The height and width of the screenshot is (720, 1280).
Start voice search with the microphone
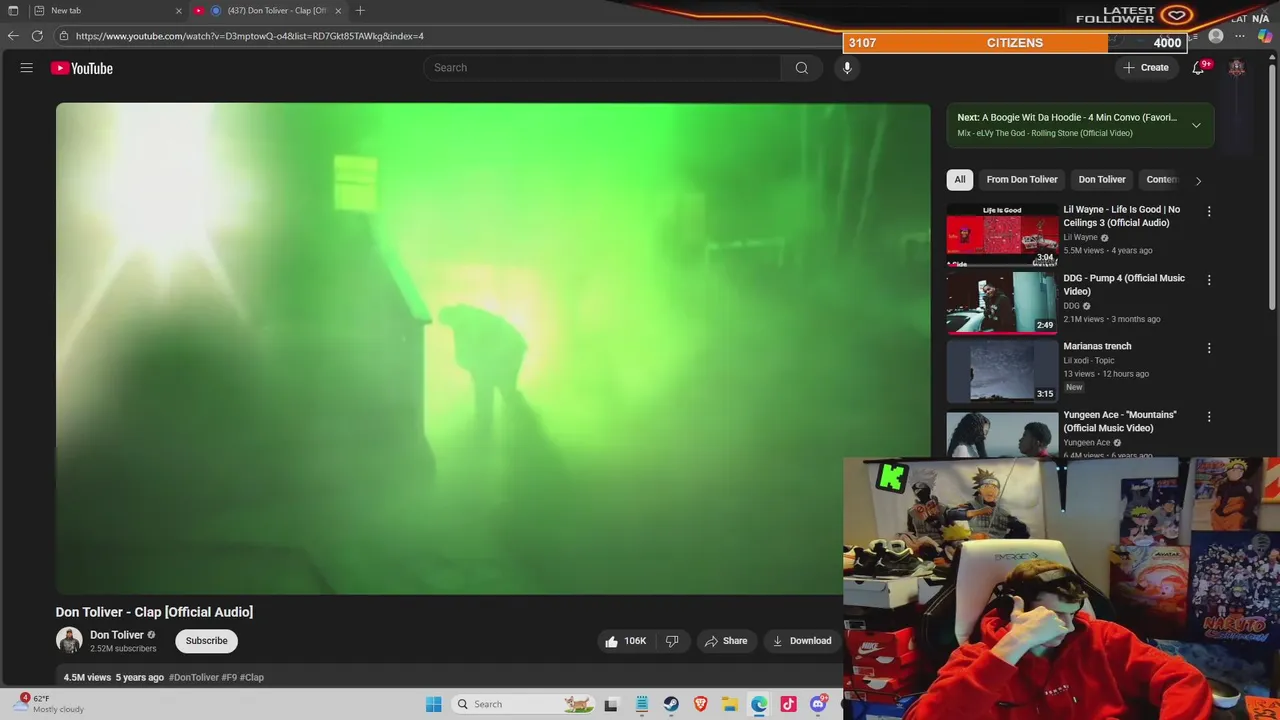tap(847, 68)
